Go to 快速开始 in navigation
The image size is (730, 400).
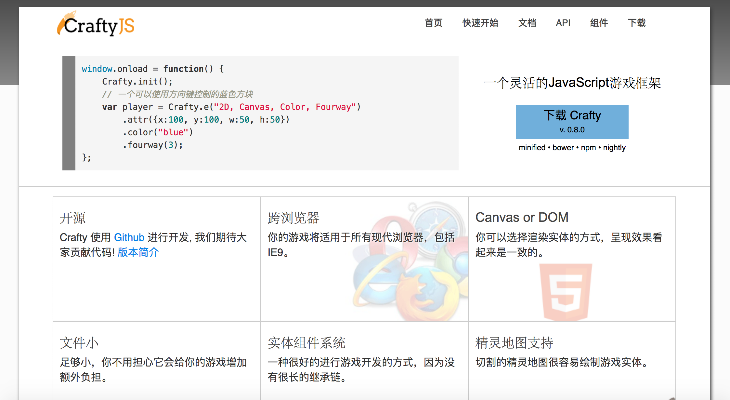point(480,23)
